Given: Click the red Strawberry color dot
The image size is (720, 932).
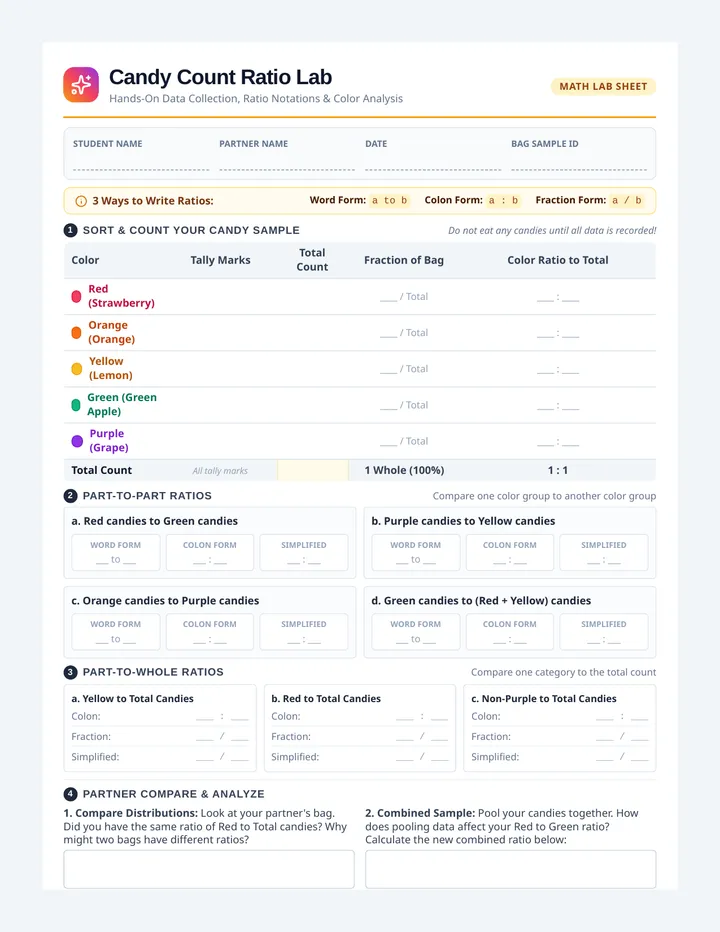Looking at the screenshot, I should [76, 297].
